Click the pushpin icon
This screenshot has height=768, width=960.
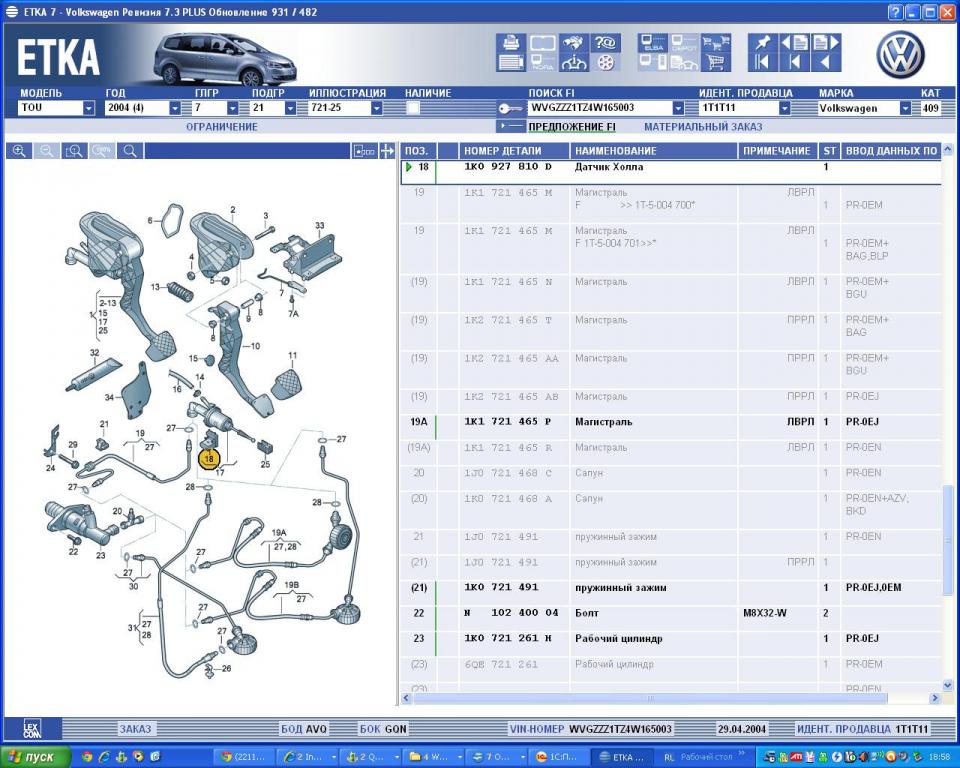tap(763, 42)
